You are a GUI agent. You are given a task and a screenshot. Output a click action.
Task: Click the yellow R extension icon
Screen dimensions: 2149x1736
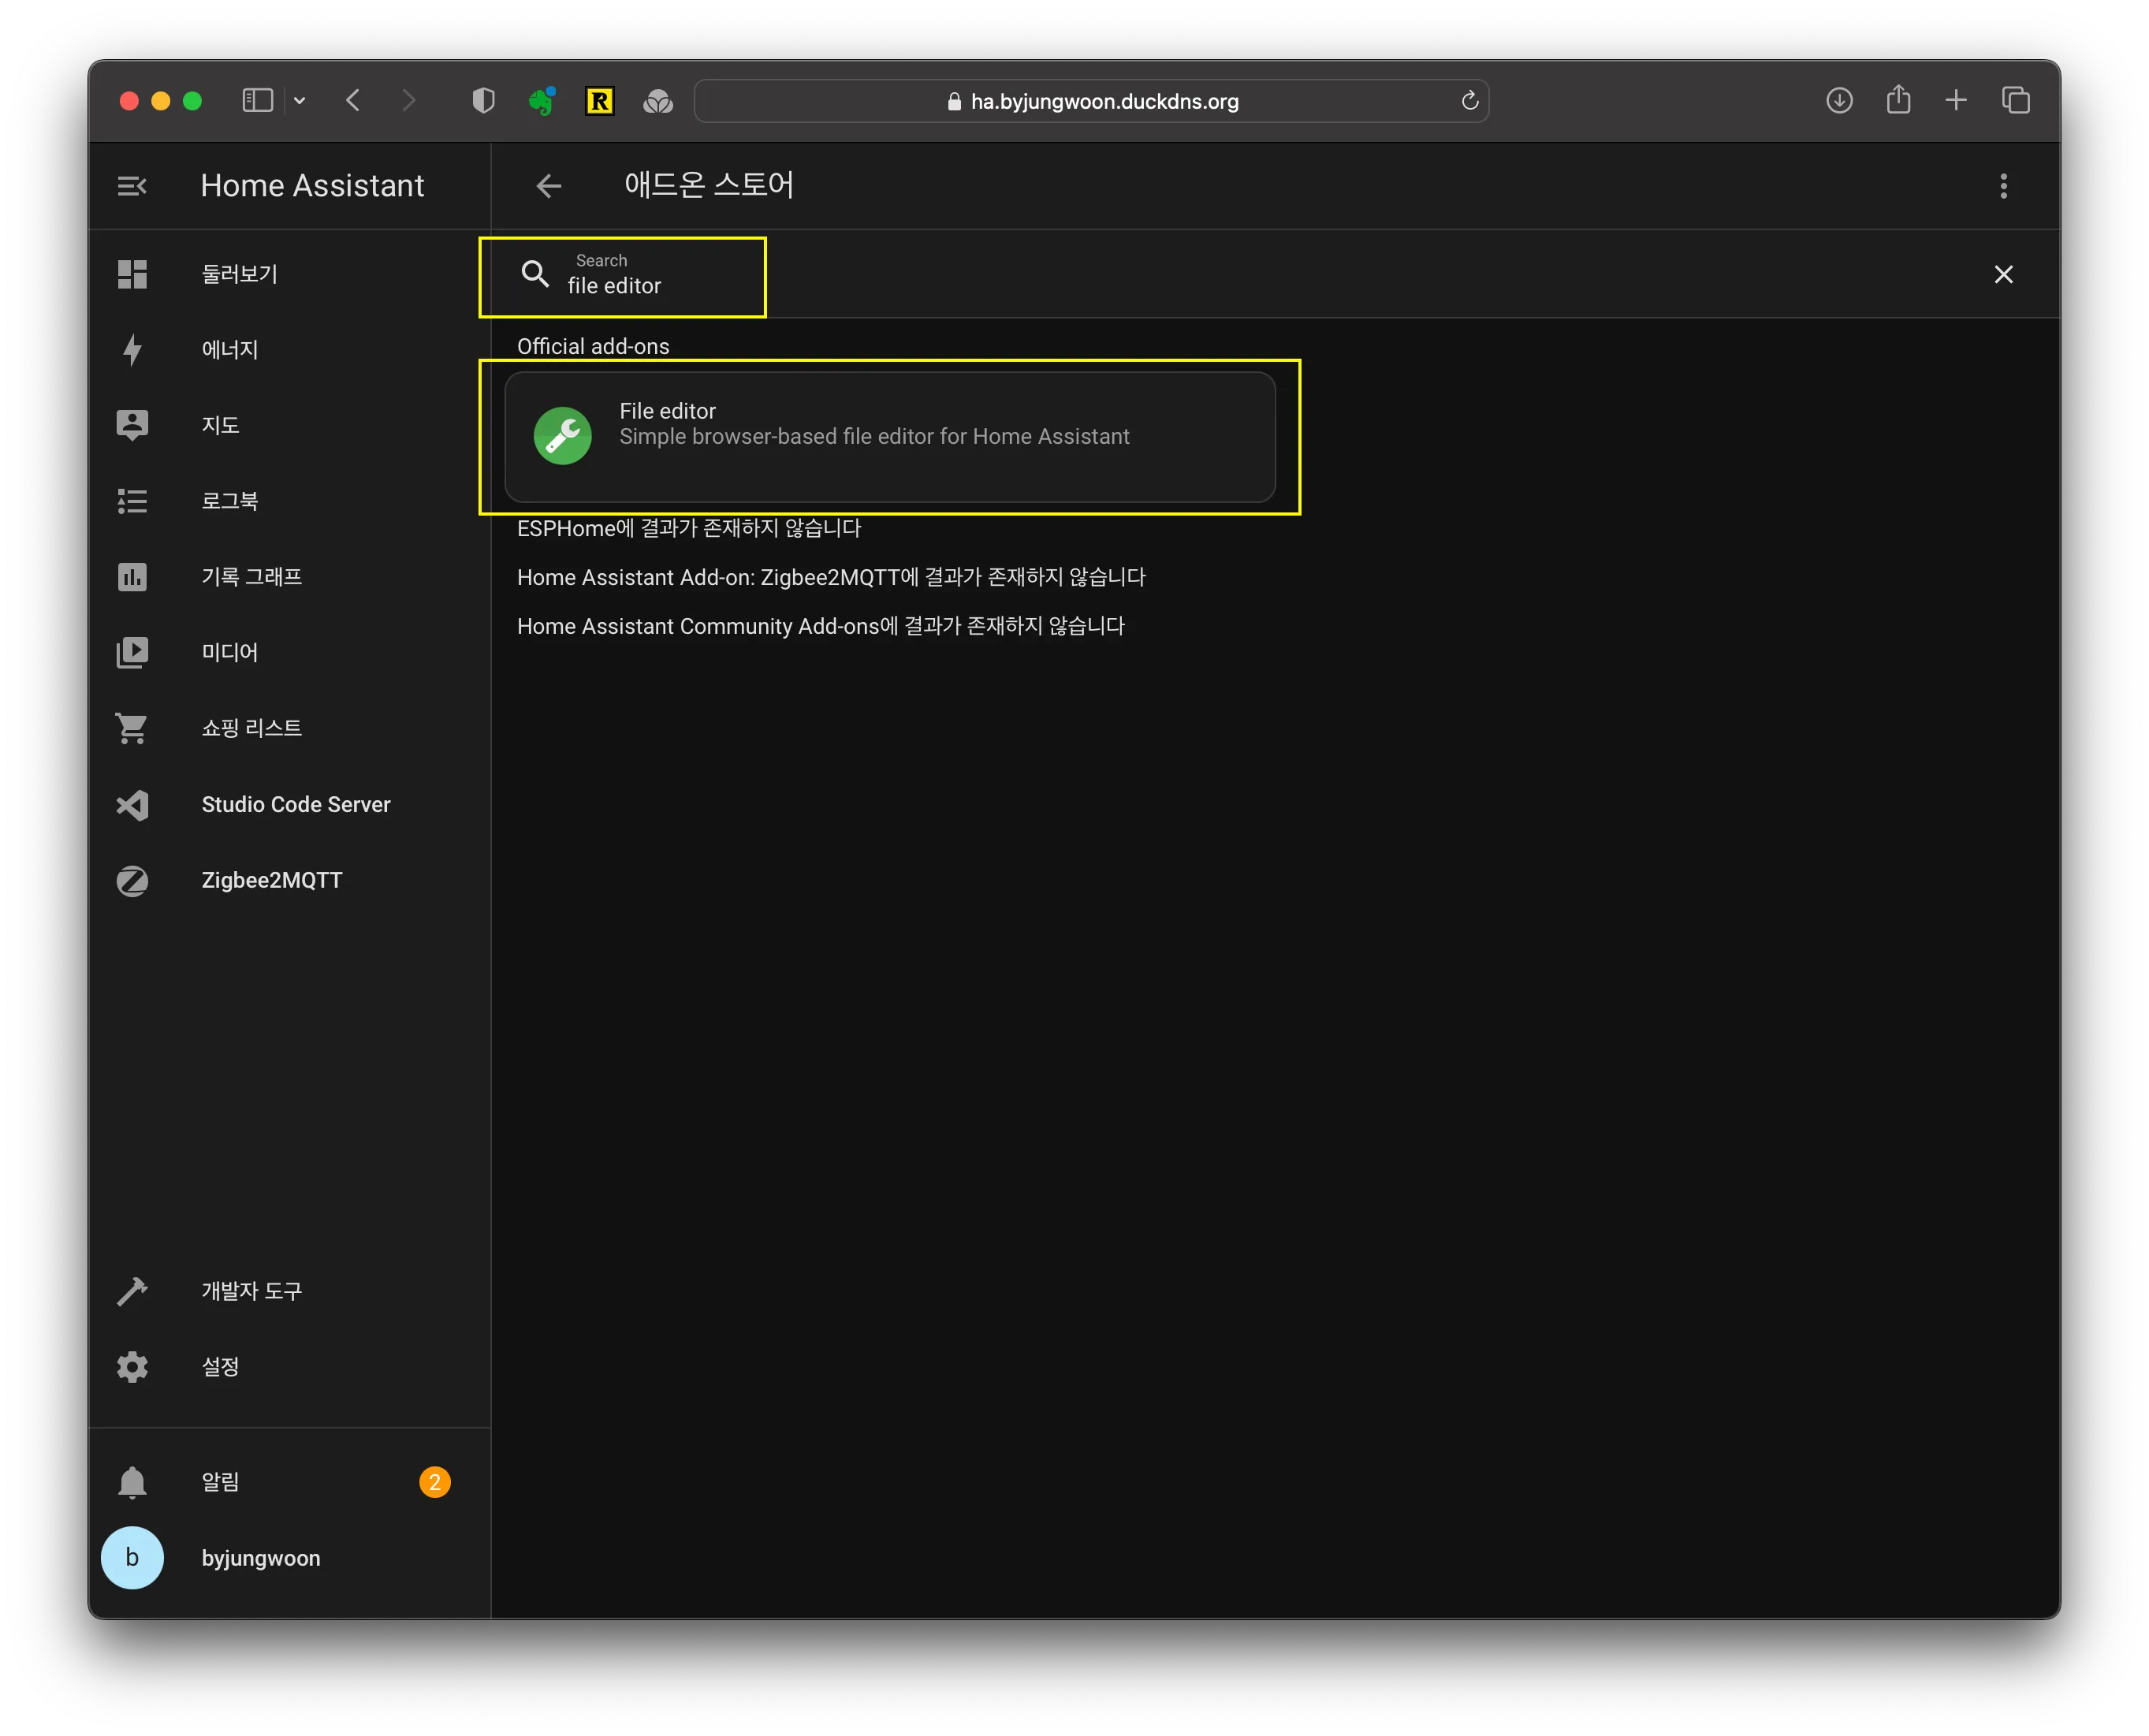[600, 101]
